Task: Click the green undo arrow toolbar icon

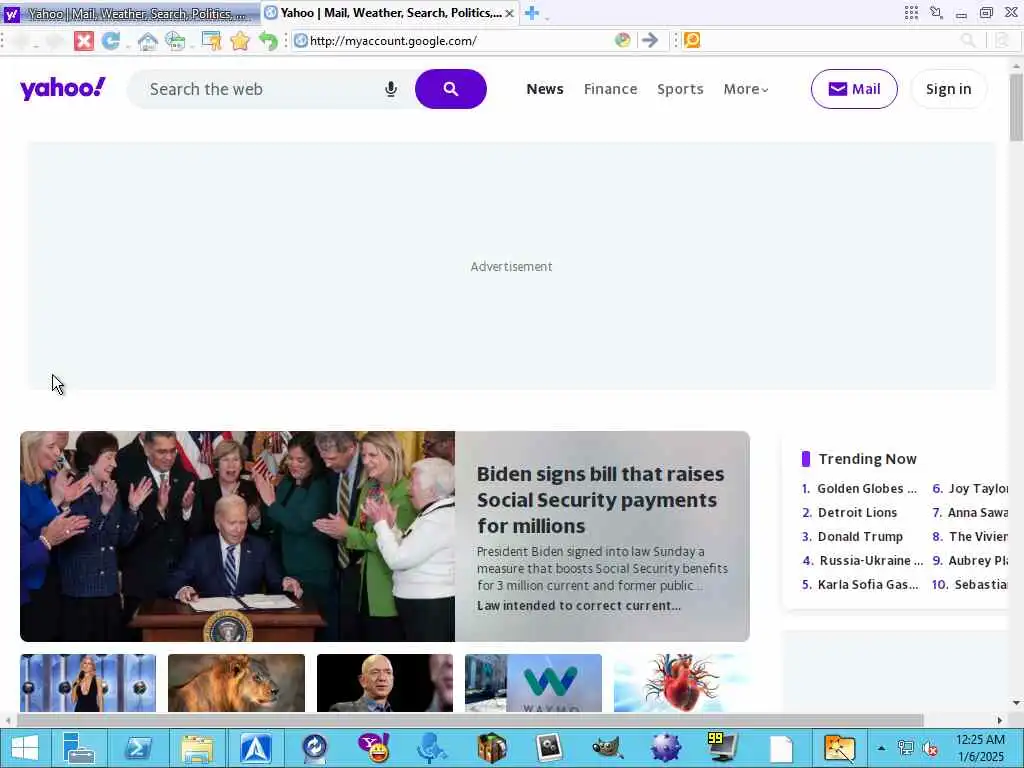Action: point(268,41)
